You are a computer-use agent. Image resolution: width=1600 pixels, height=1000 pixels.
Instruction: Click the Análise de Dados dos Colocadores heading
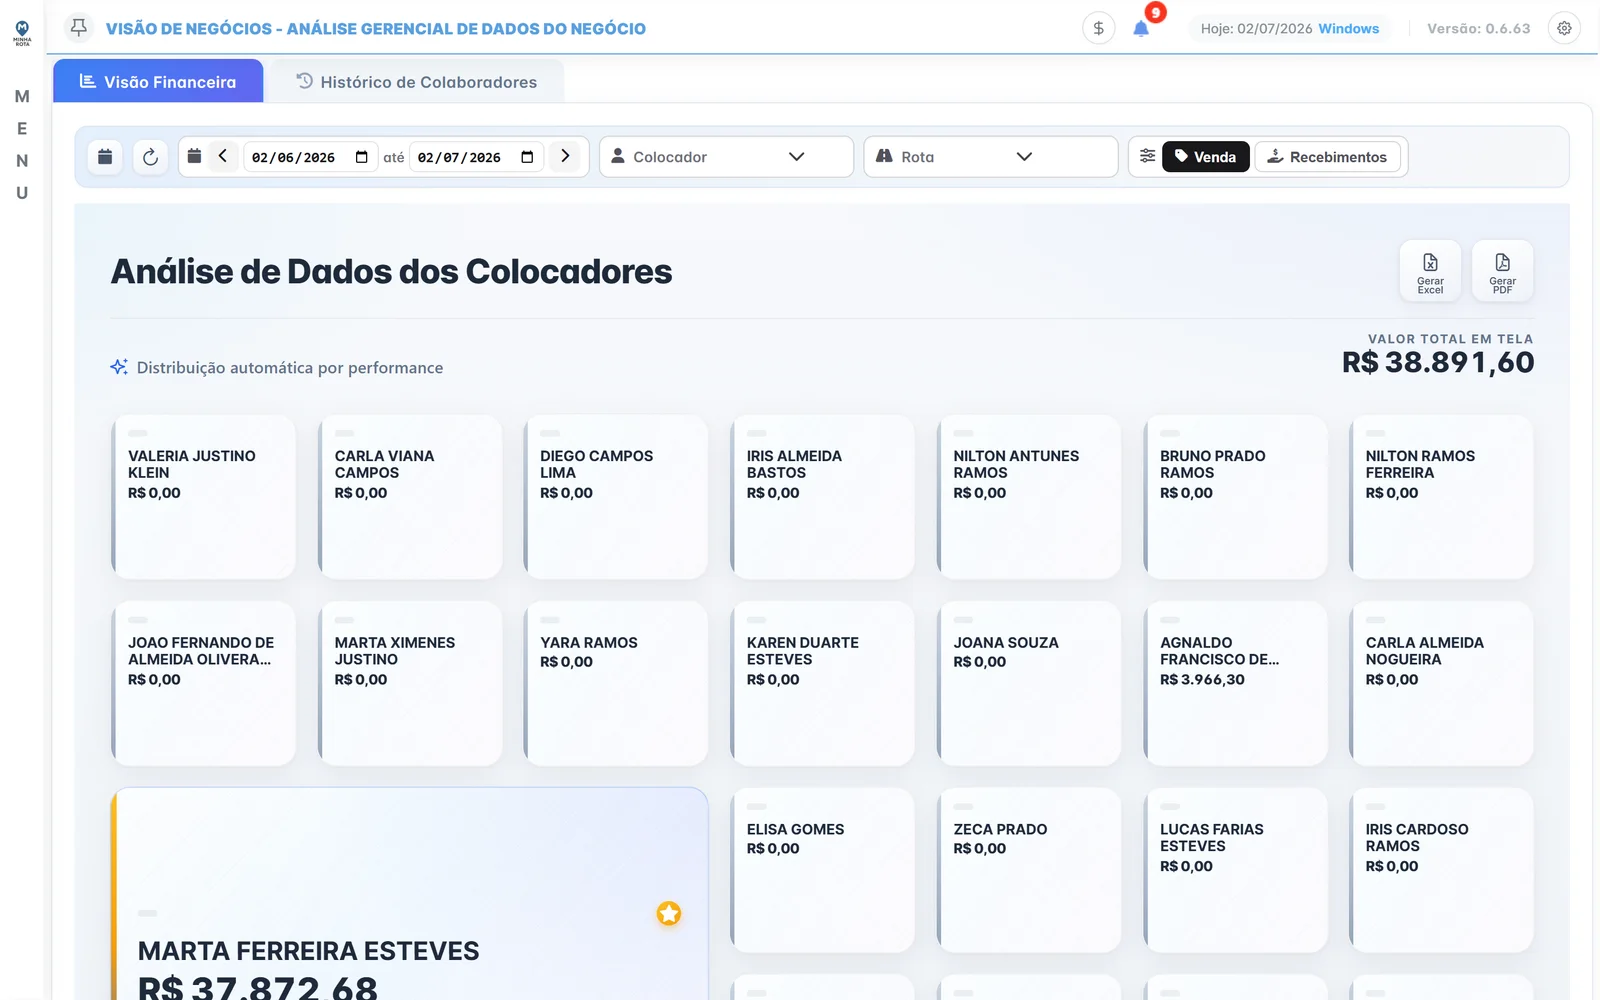point(391,271)
